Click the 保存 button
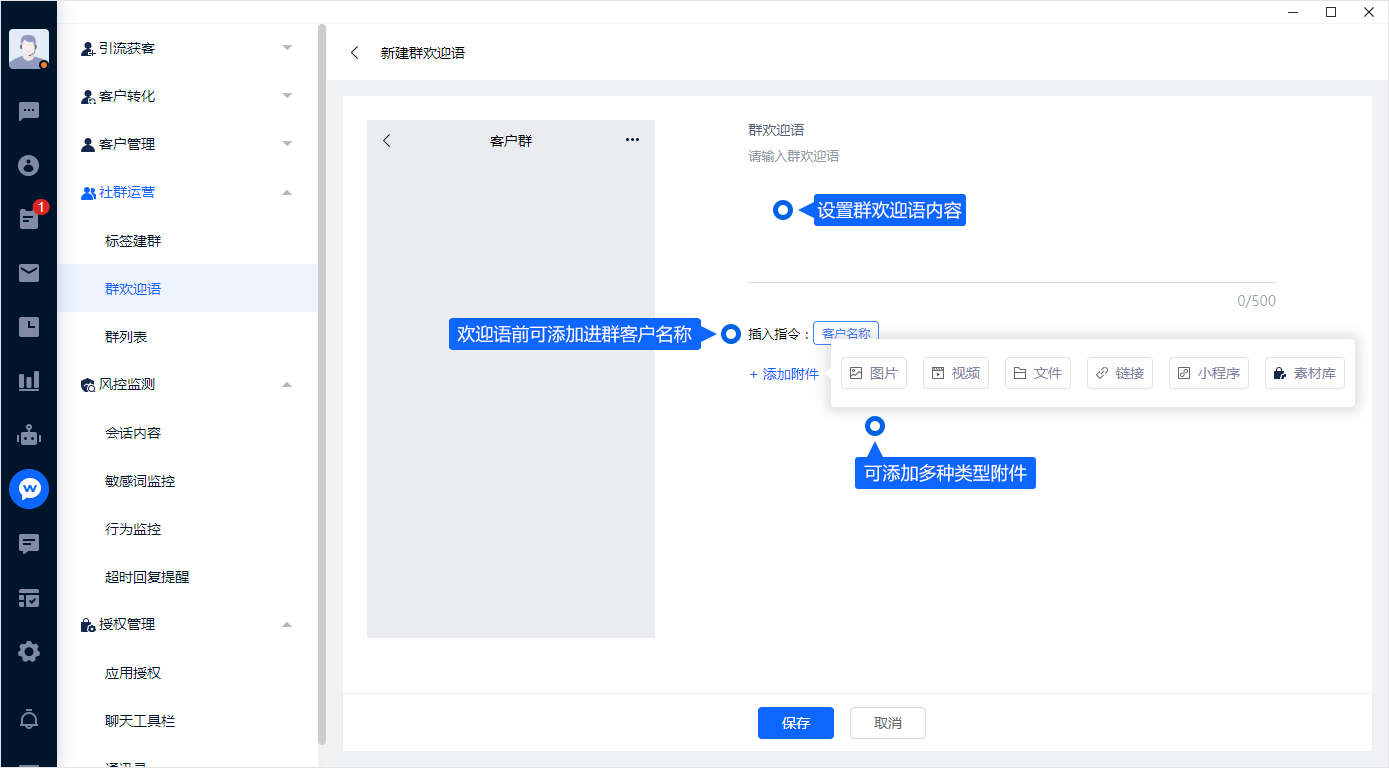The image size is (1389, 768). point(795,723)
